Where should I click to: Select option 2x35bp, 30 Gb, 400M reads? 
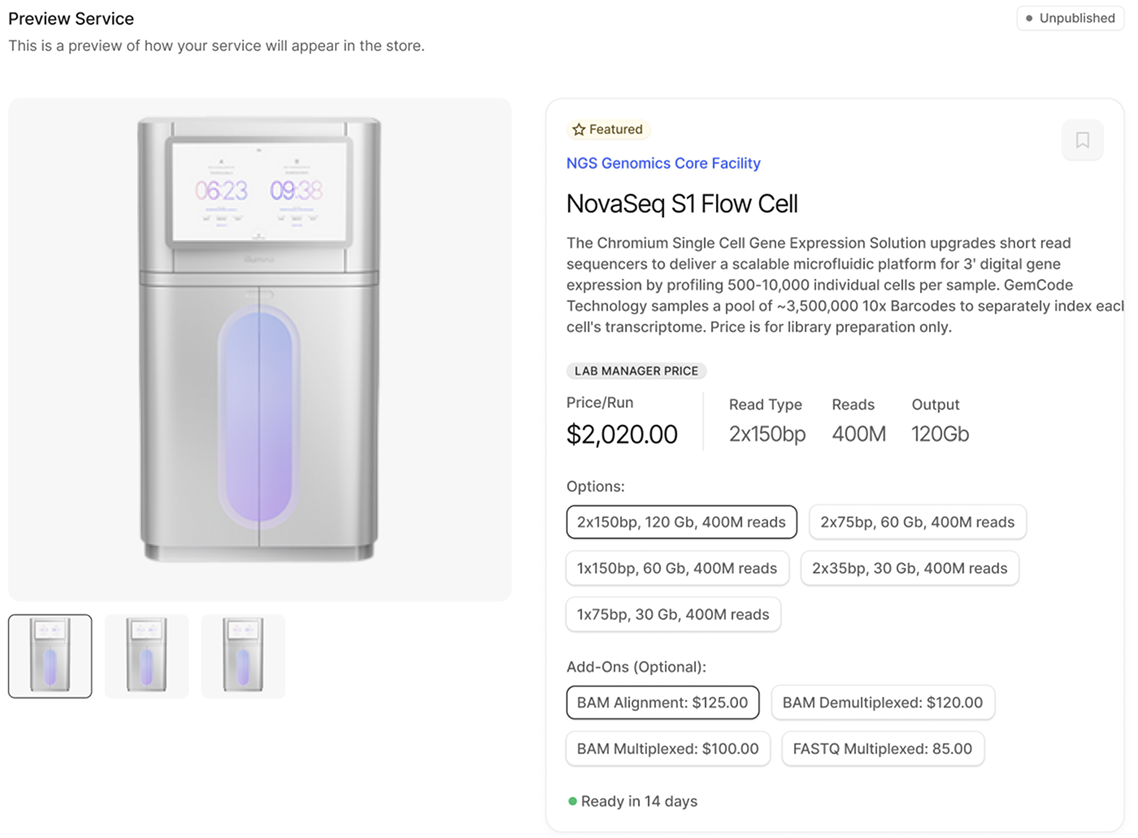coord(909,569)
